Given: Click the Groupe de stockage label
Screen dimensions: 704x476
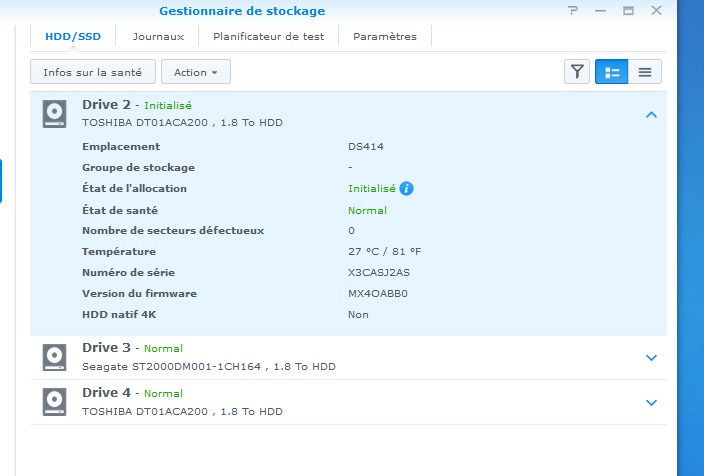Looking at the screenshot, I should coord(138,168).
